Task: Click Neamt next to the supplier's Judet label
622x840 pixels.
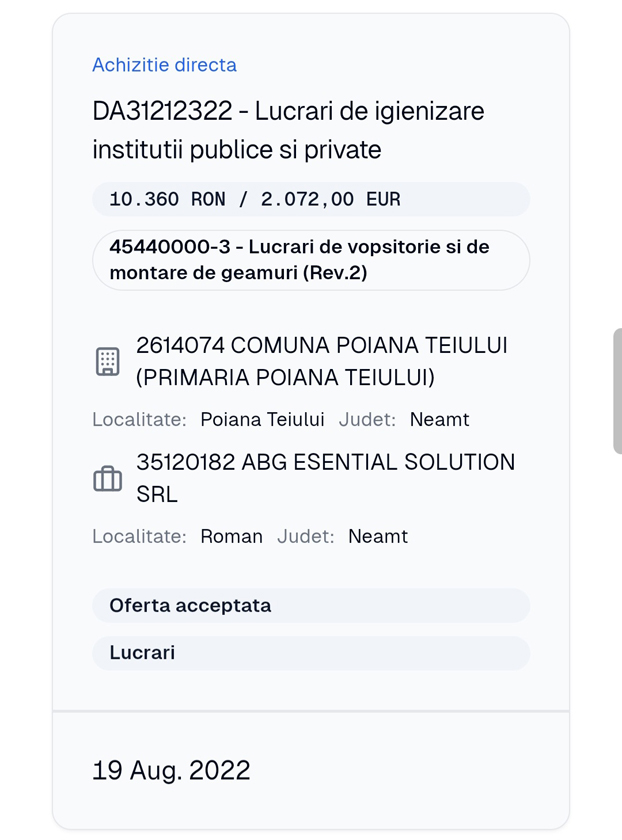Action: click(378, 536)
